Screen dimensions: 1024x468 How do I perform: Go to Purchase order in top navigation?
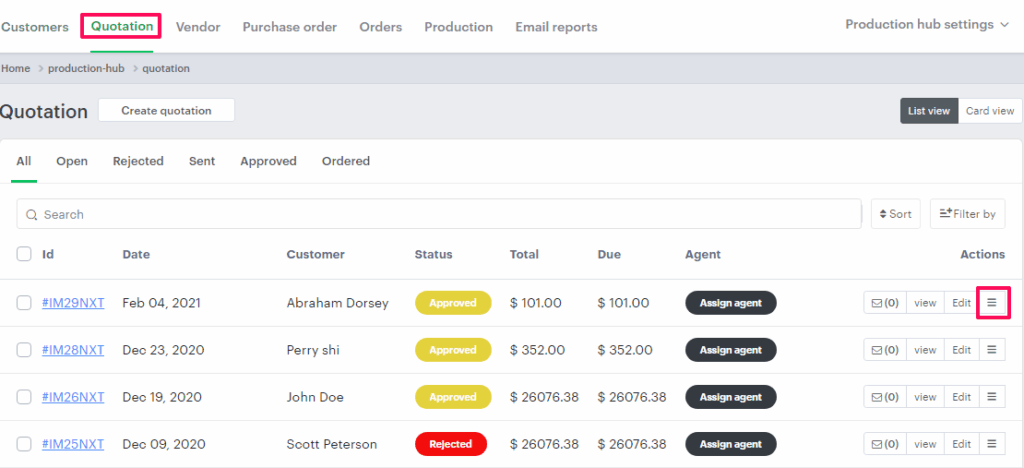[x=289, y=27]
